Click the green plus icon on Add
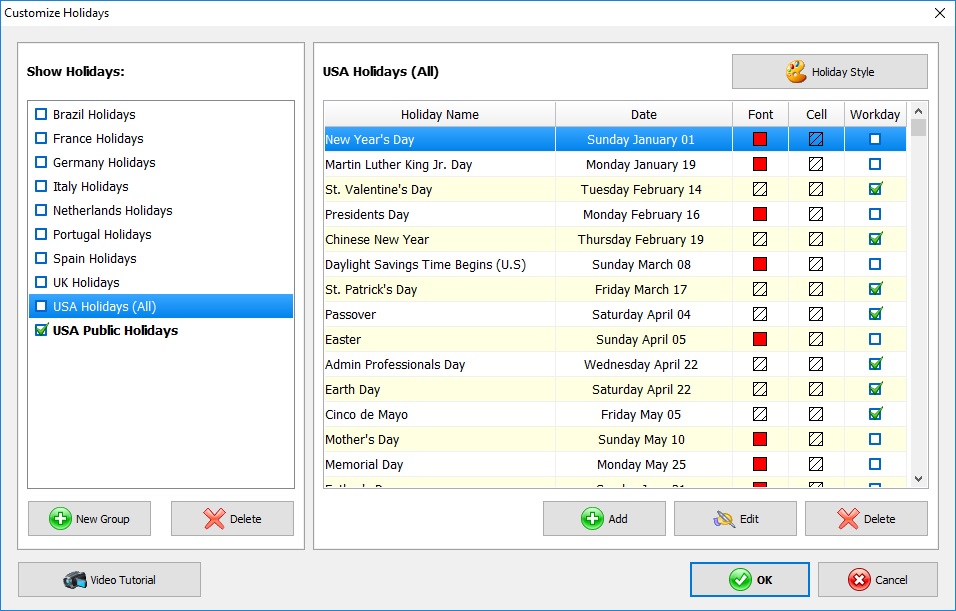Screen dimensions: 956x611 tap(592, 519)
